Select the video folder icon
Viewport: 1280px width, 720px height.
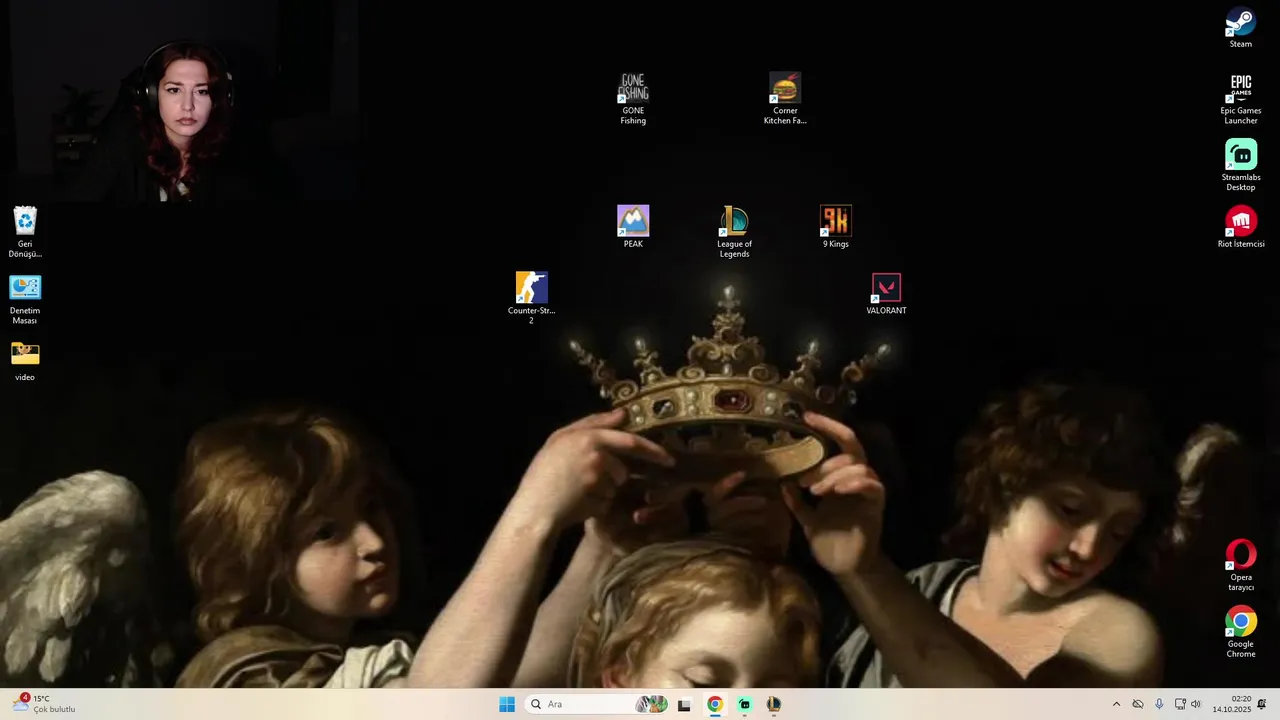25,361
